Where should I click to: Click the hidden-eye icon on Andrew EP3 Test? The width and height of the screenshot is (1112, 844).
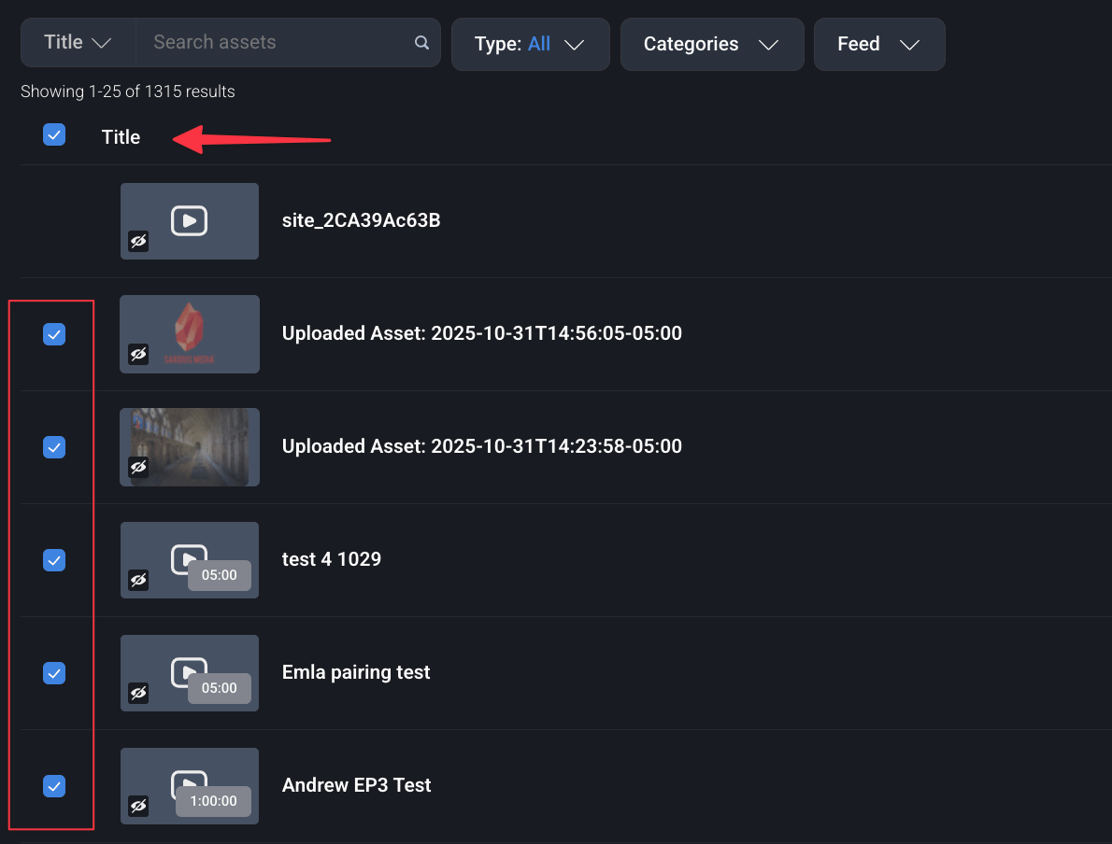pyautogui.click(x=138, y=806)
